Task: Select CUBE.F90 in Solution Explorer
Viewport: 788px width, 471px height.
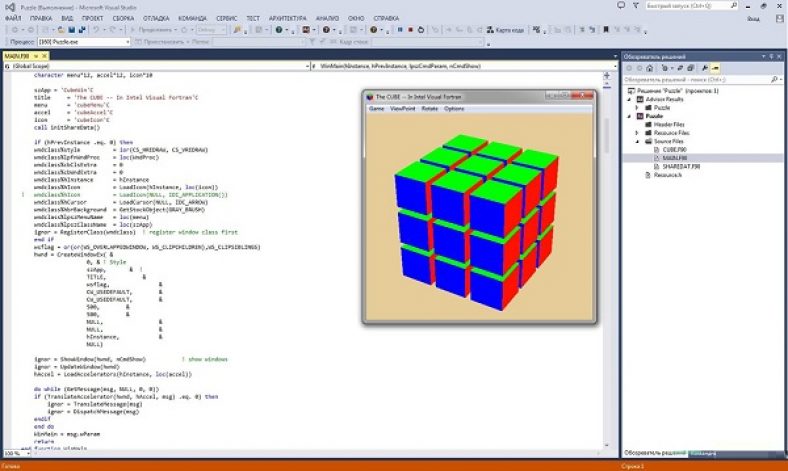Action: click(670, 149)
